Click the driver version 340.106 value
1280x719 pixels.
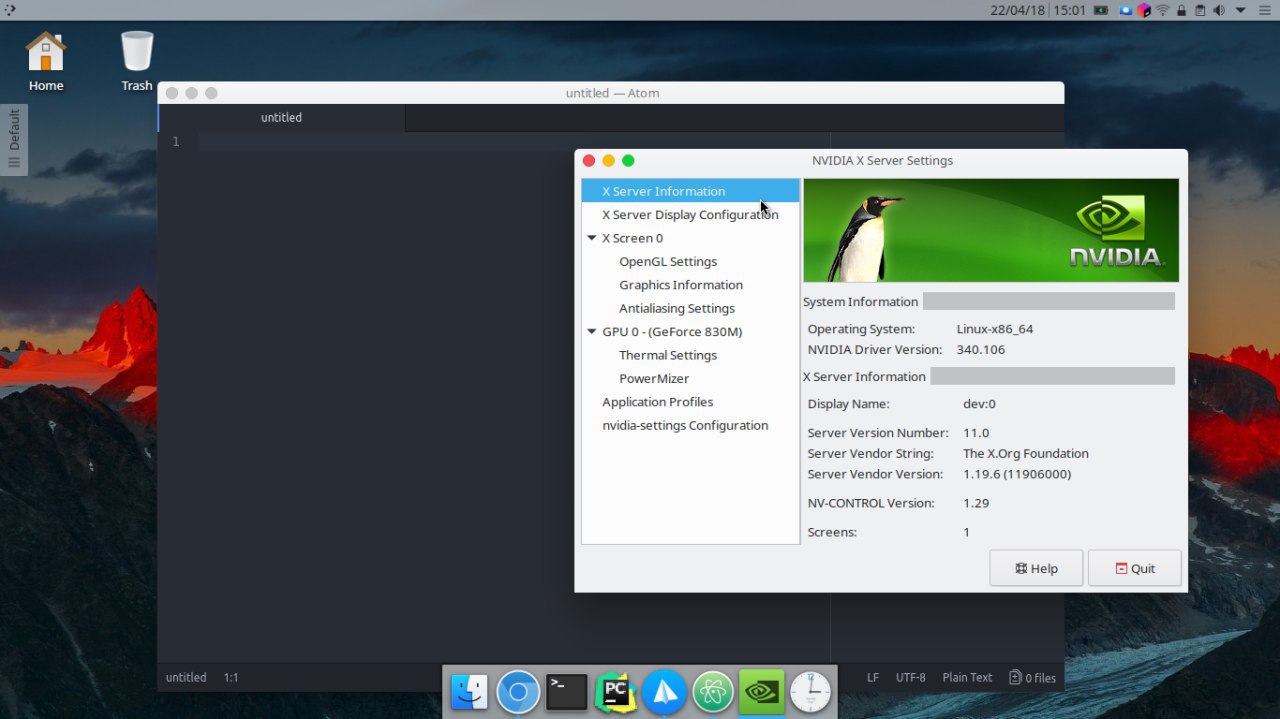[x=981, y=350]
